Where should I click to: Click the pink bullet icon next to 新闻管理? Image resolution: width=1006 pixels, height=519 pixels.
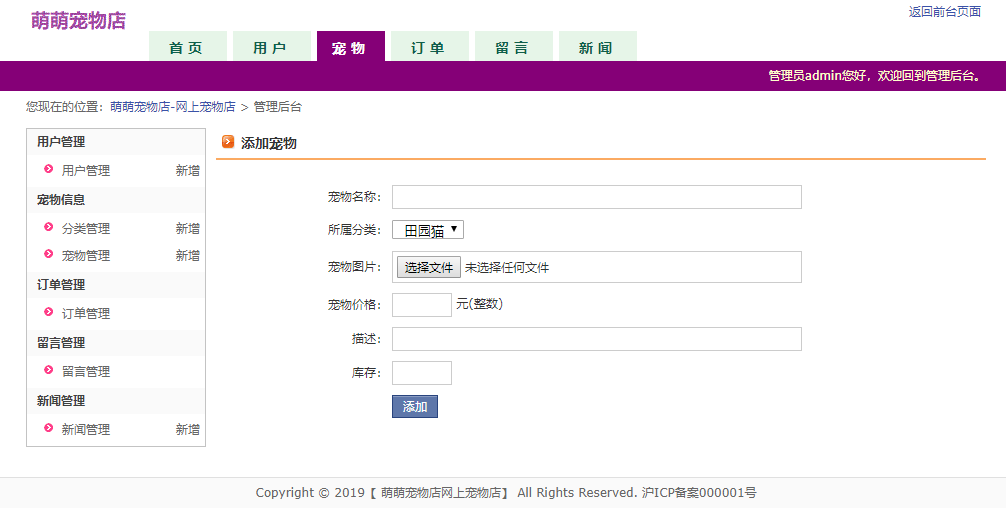click(49, 428)
